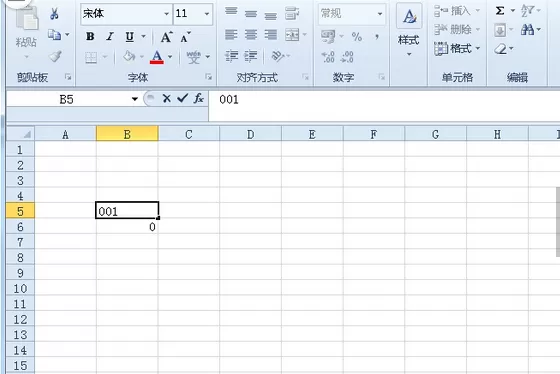Expand the AutoSum dropdown arrow
Viewport: 560px width, 374px height.
(513, 11)
